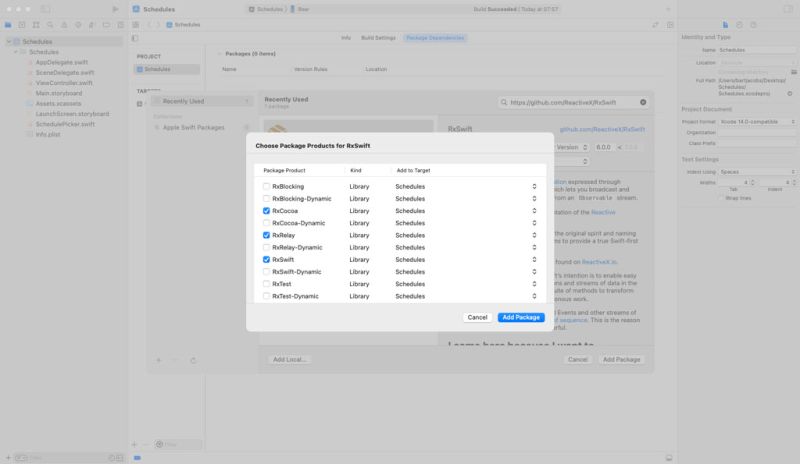Open the Indent Using Spaces dropdown

pyautogui.click(x=757, y=172)
